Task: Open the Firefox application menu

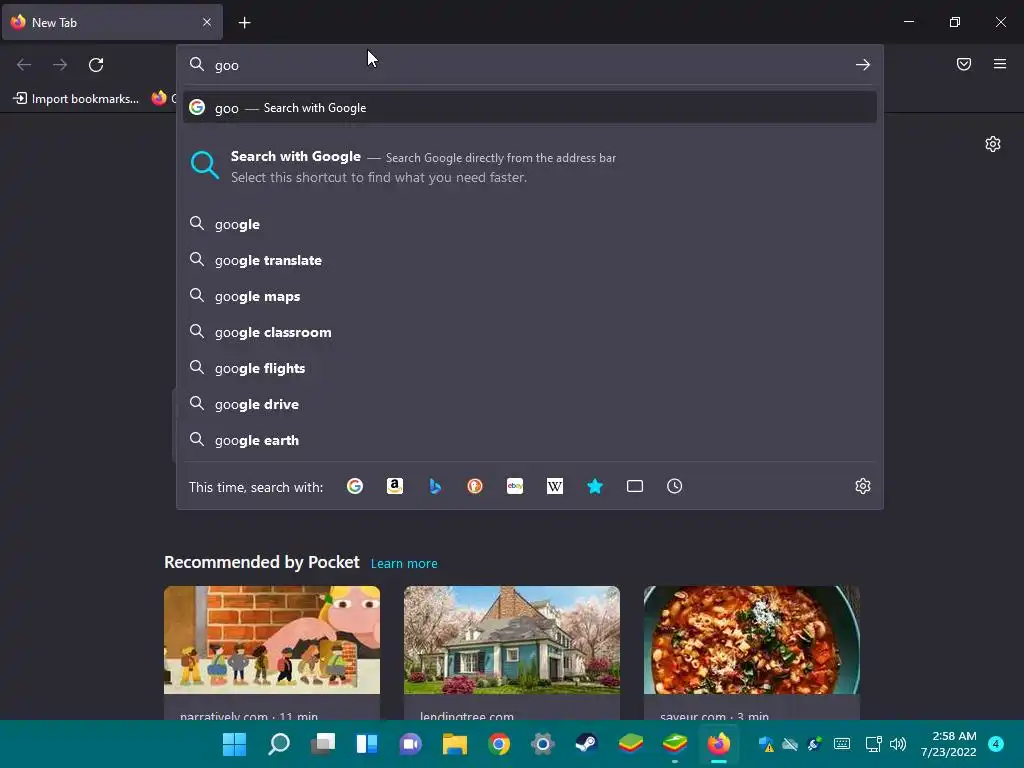Action: (x=1000, y=64)
